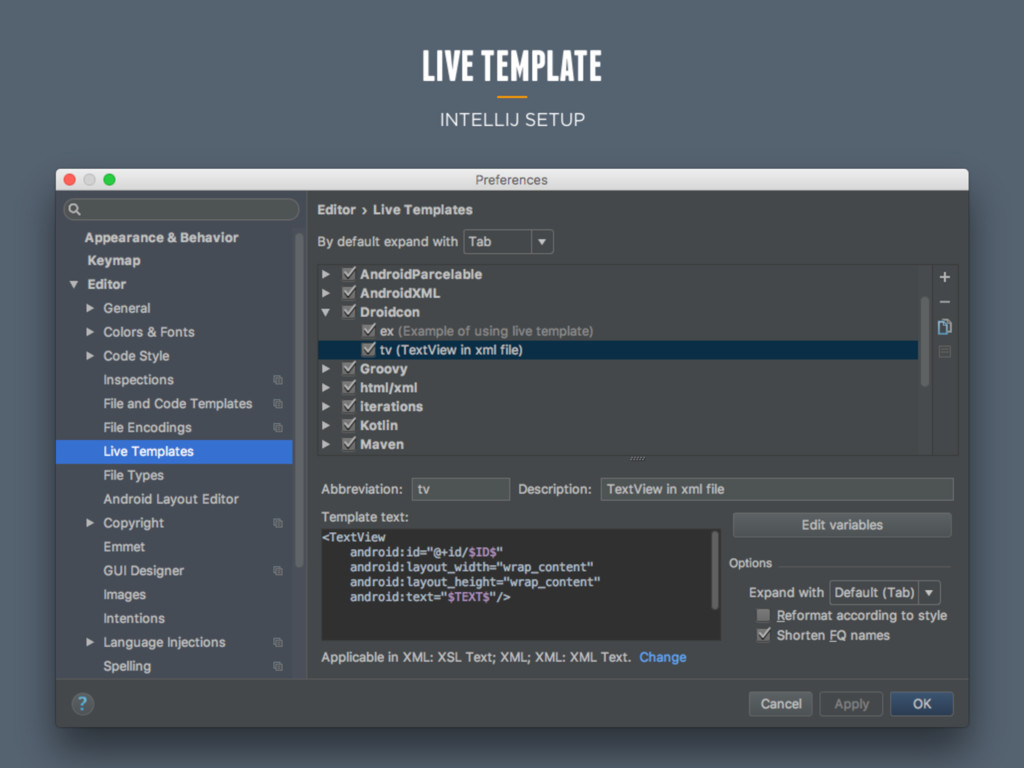Expand the Code Style node
This screenshot has width=1024, height=768.
click(x=90, y=356)
